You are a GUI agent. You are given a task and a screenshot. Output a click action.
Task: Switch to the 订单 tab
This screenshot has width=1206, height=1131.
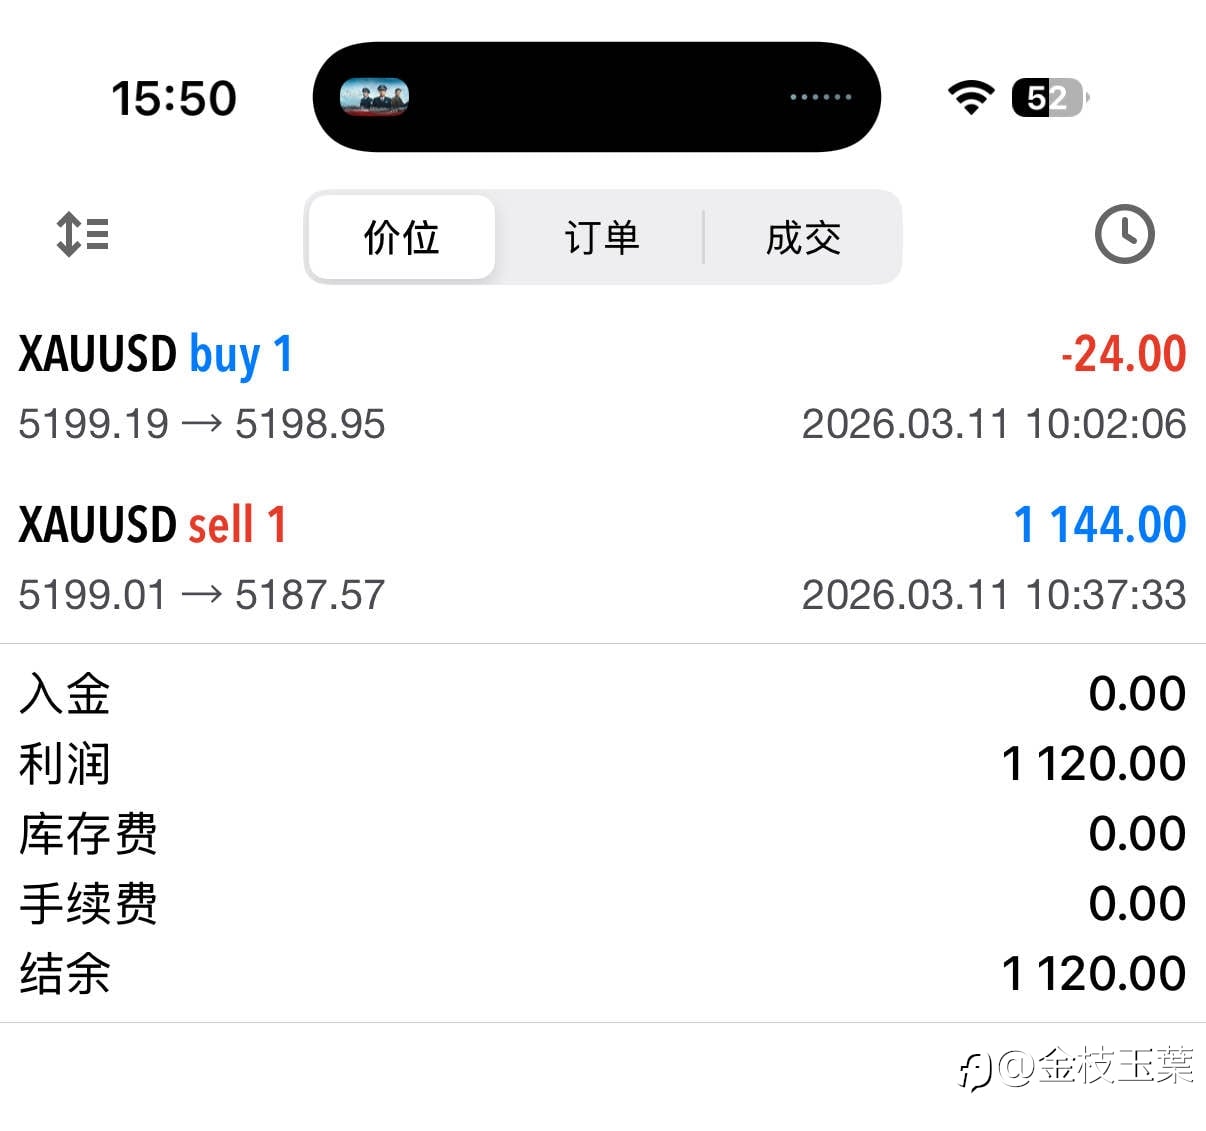point(601,237)
